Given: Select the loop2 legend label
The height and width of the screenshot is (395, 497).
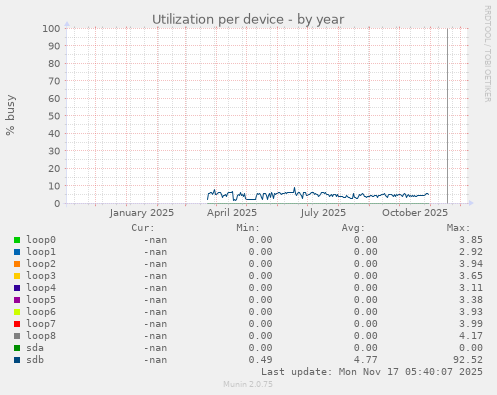Looking at the screenshot, I should click(41, 264).
